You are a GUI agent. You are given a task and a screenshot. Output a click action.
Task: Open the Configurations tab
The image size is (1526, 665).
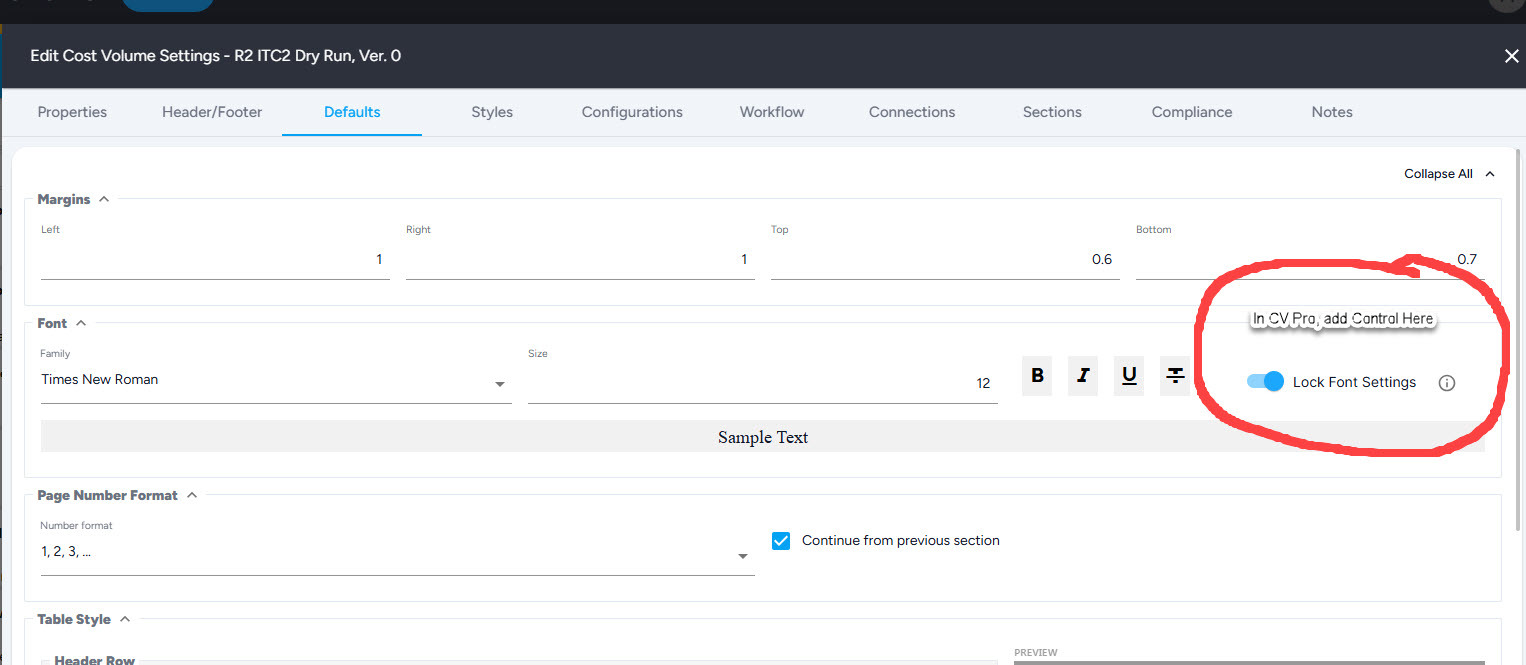[632, 112]
